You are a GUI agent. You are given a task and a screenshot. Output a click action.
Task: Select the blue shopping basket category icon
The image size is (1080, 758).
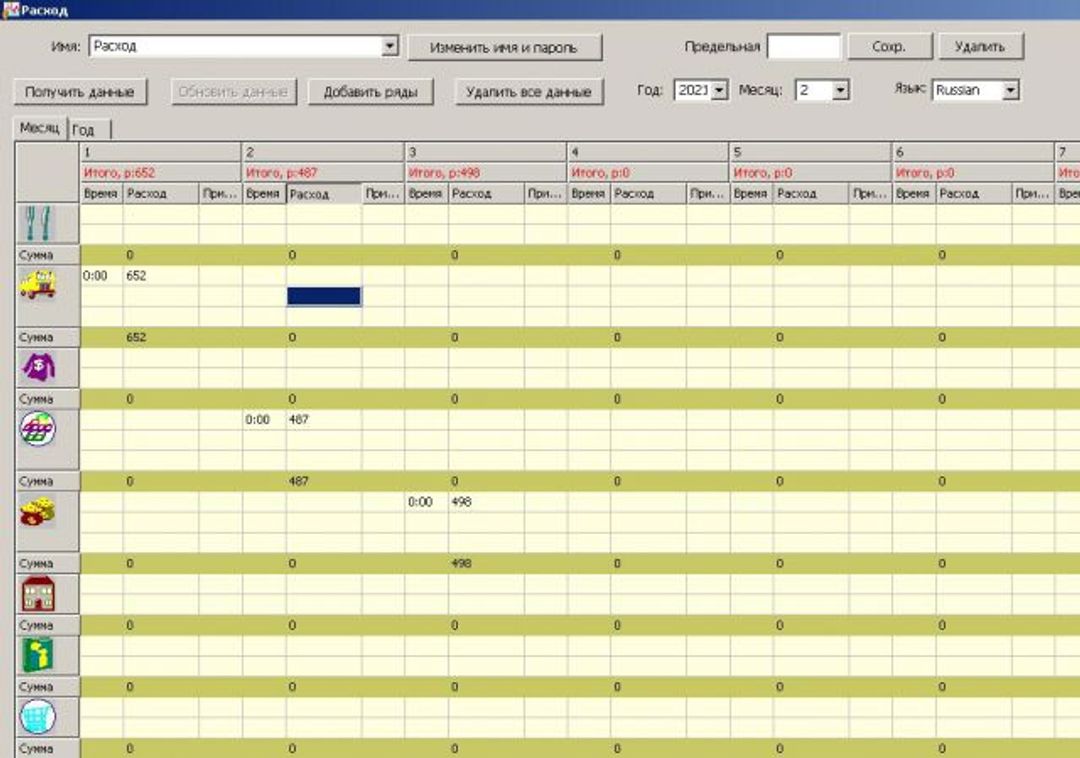point(38,716)
